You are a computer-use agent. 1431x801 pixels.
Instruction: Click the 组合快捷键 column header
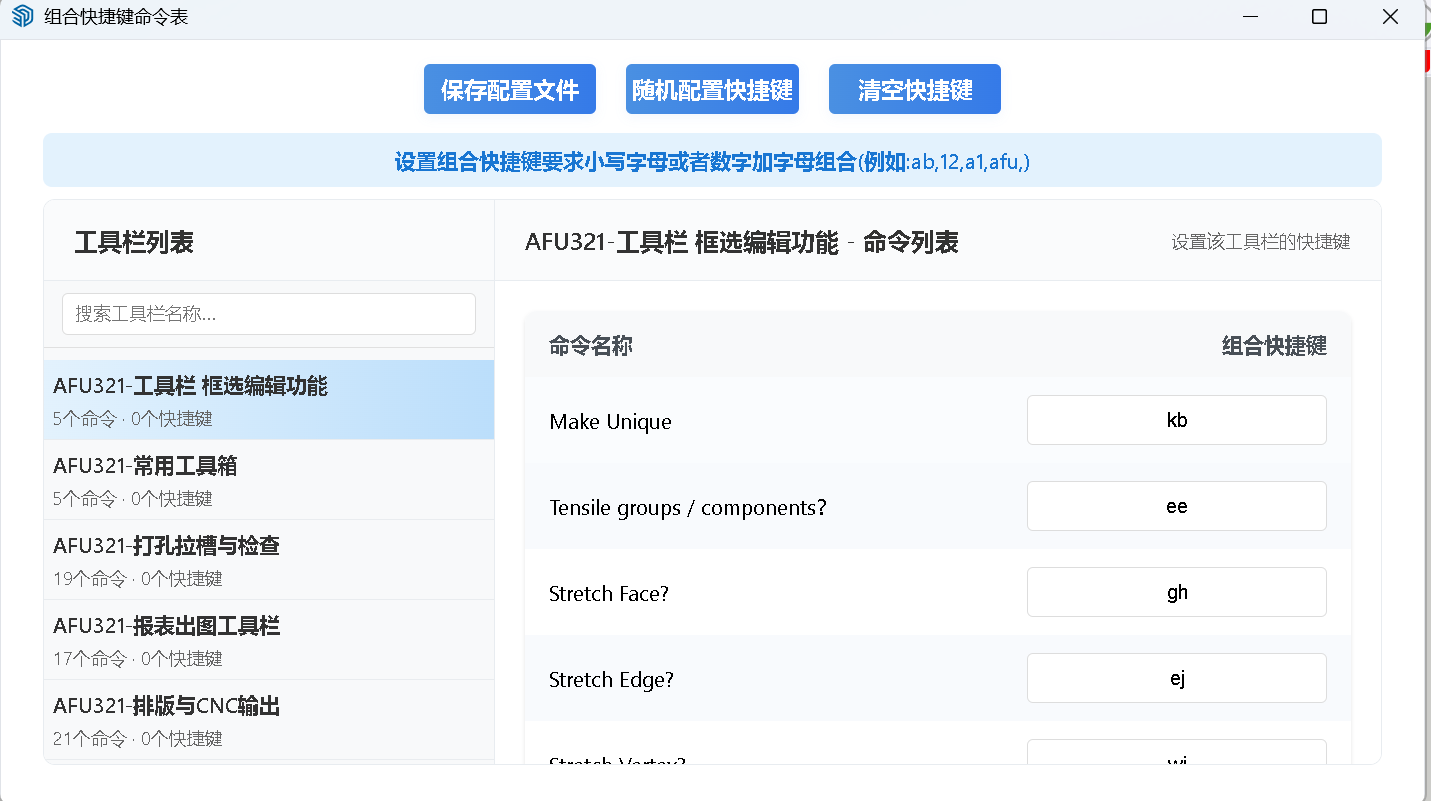pos(1273,346)
